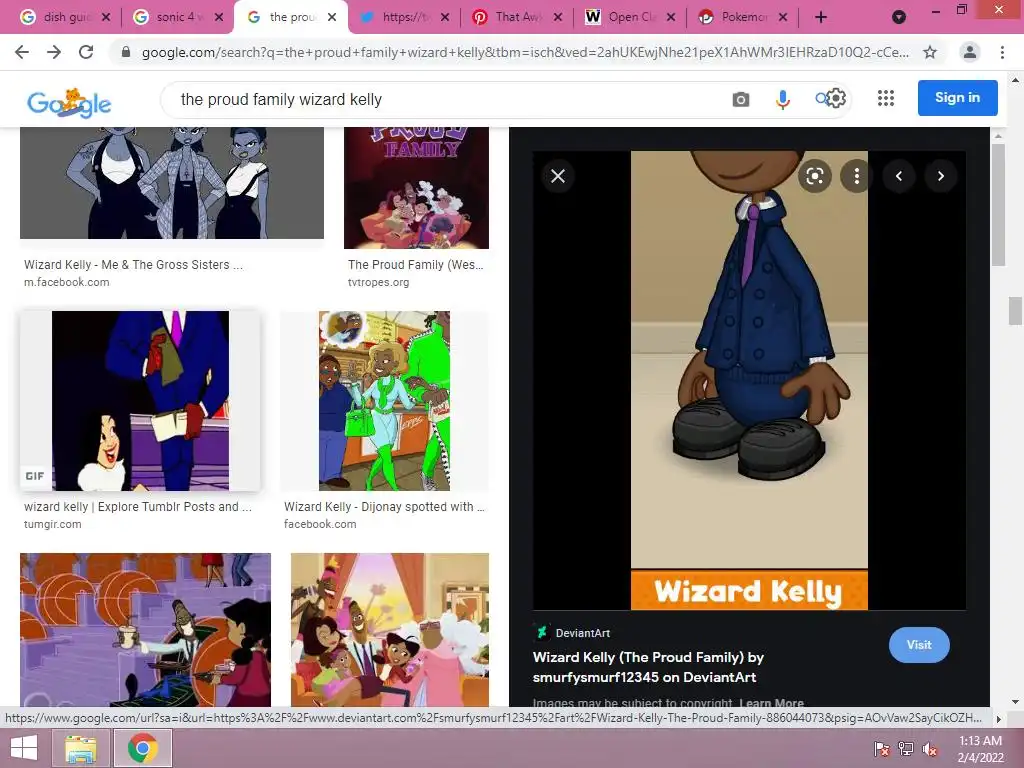
Task: Select the thumbnail with orange basketballs
Action: [x=146, y=630]
